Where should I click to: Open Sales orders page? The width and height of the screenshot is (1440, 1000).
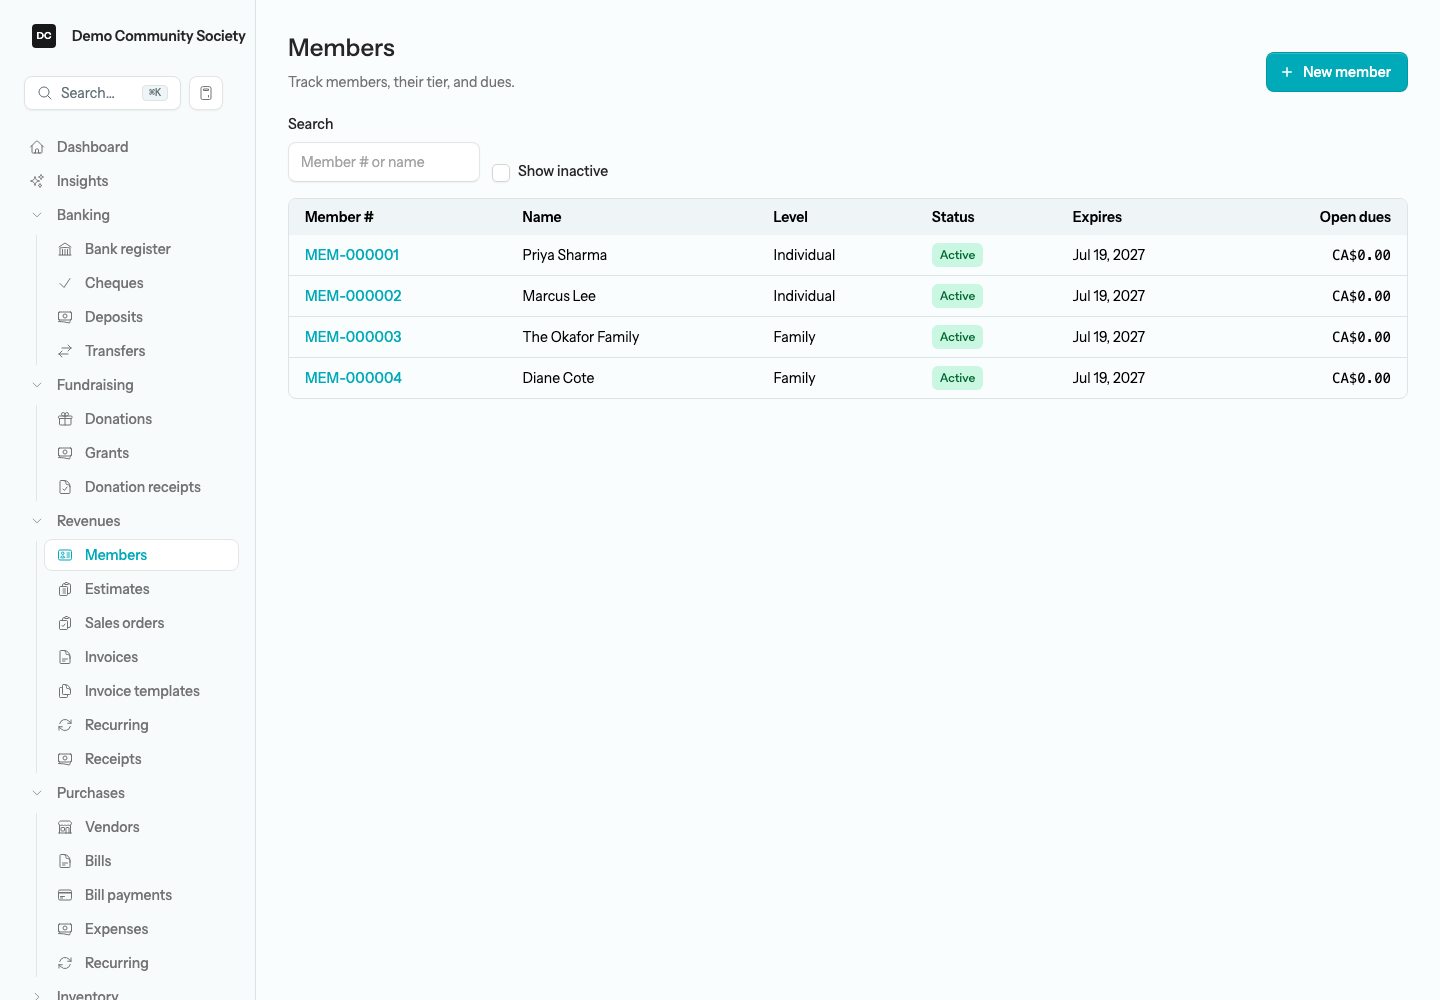point(124,623)
